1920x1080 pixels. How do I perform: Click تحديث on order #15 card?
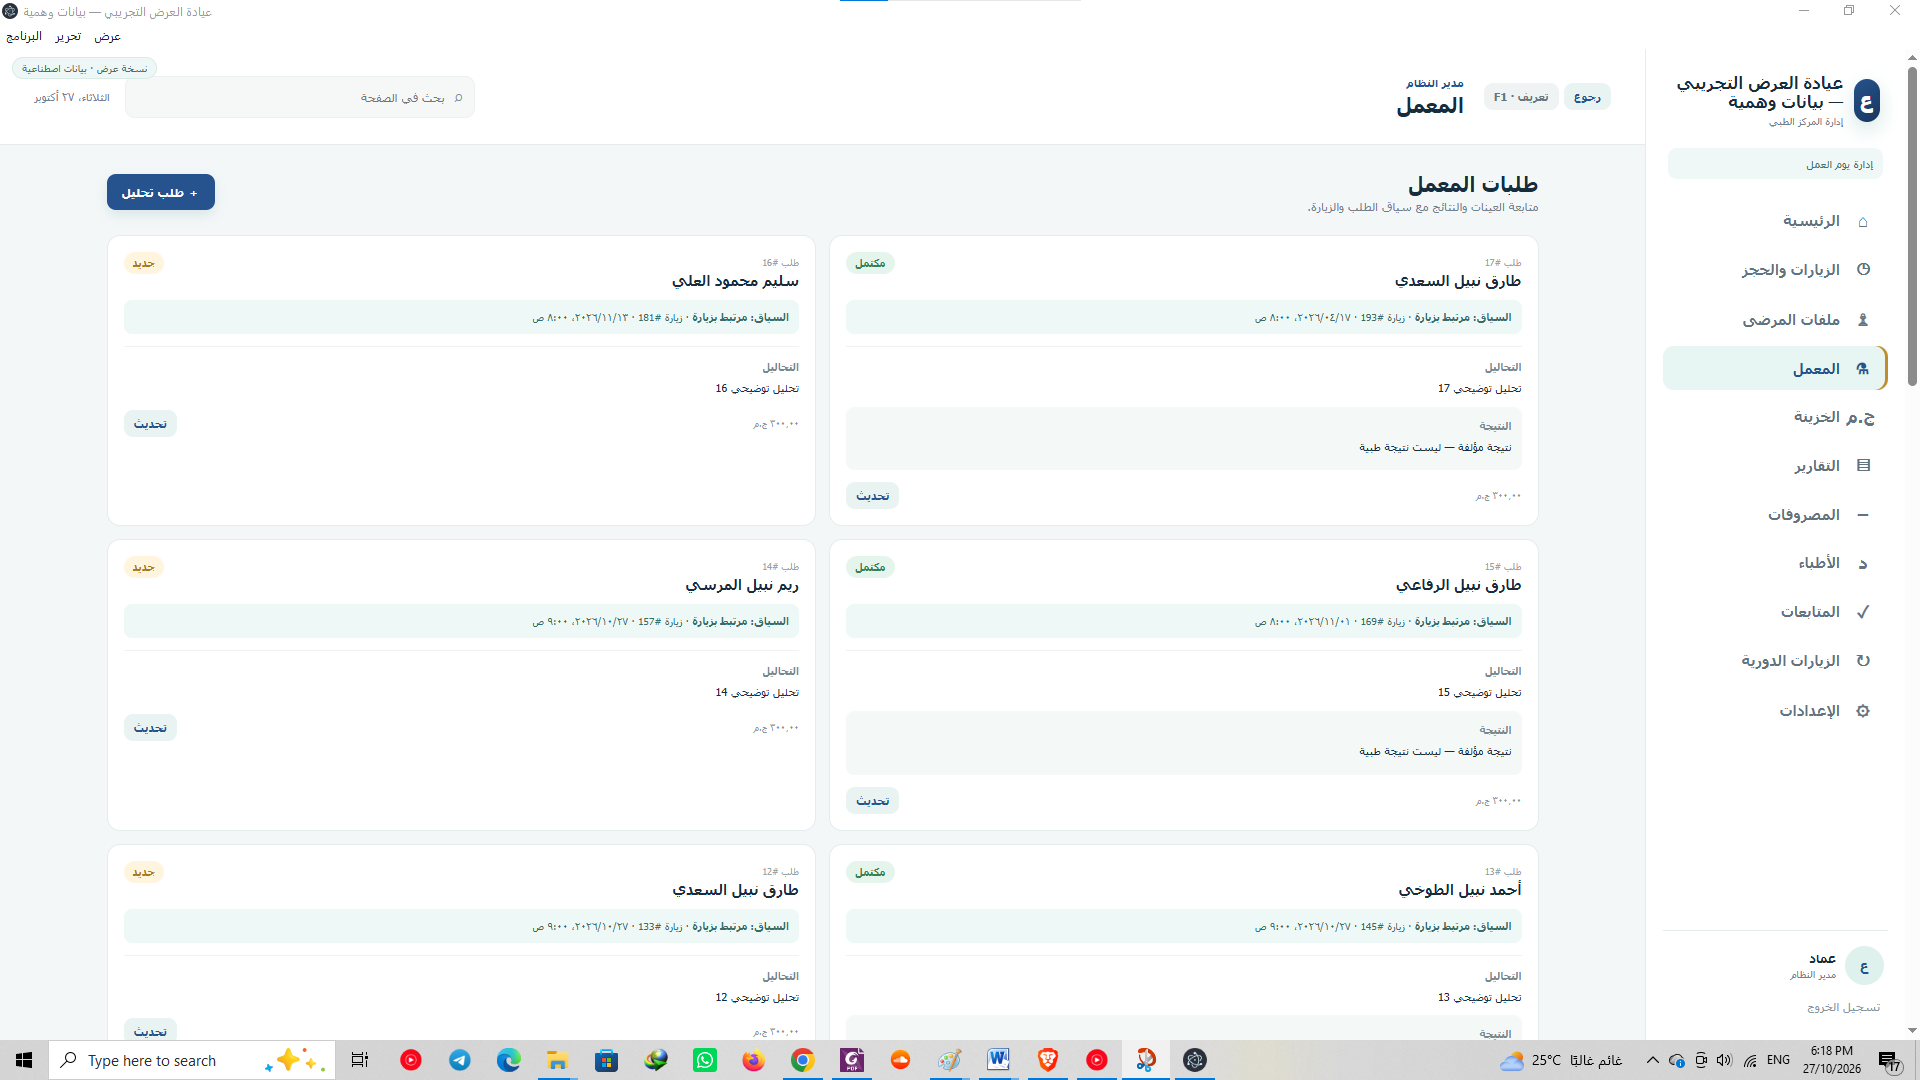coord(872,801)
